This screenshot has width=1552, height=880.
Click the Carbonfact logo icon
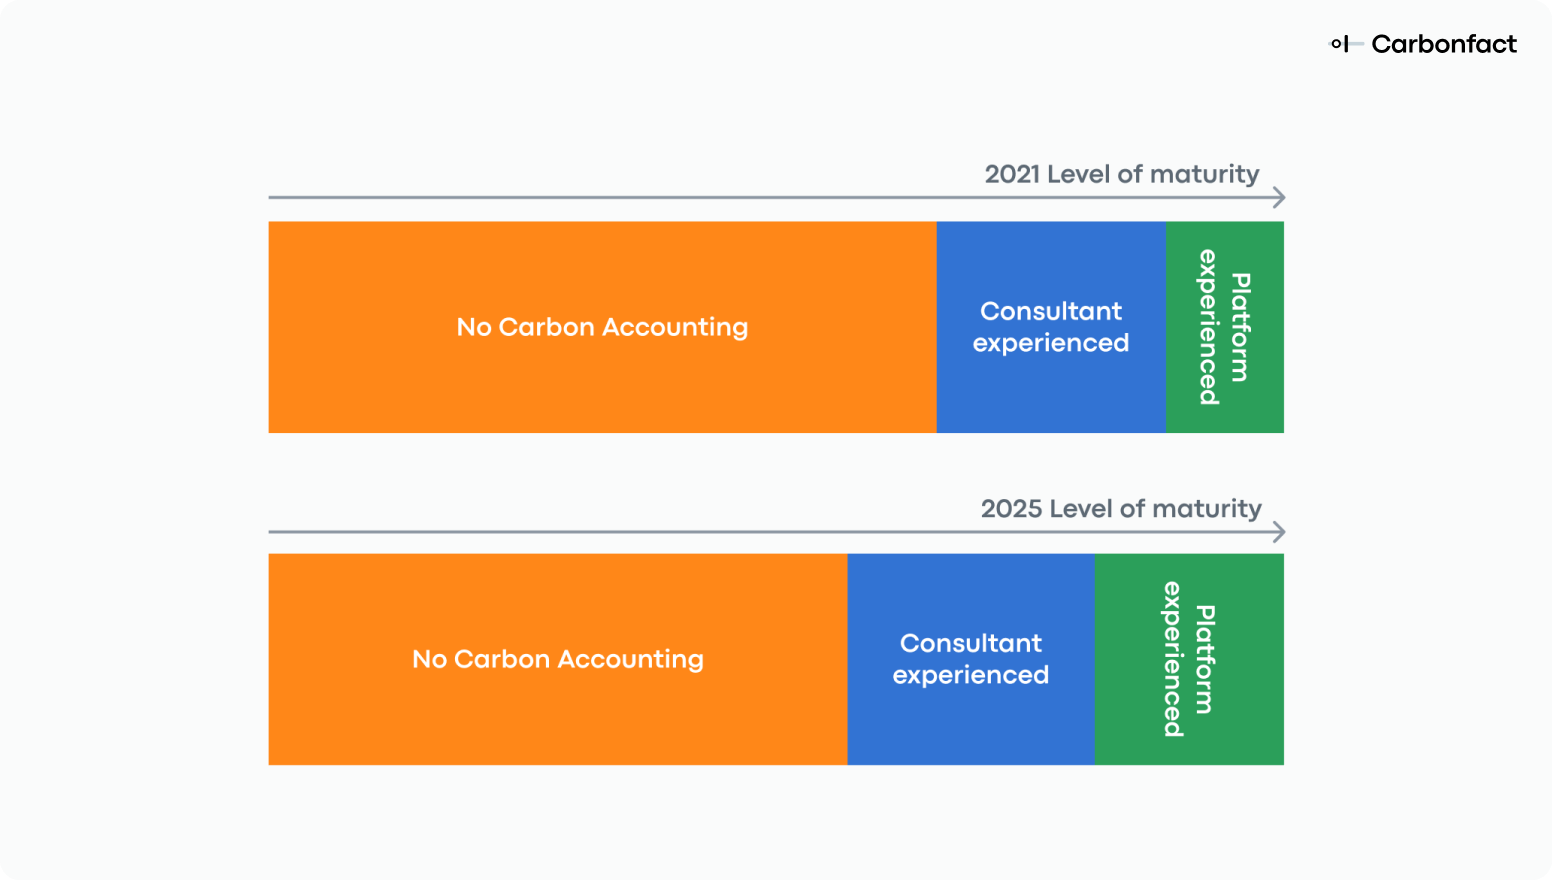click(x=1345, y=44)
